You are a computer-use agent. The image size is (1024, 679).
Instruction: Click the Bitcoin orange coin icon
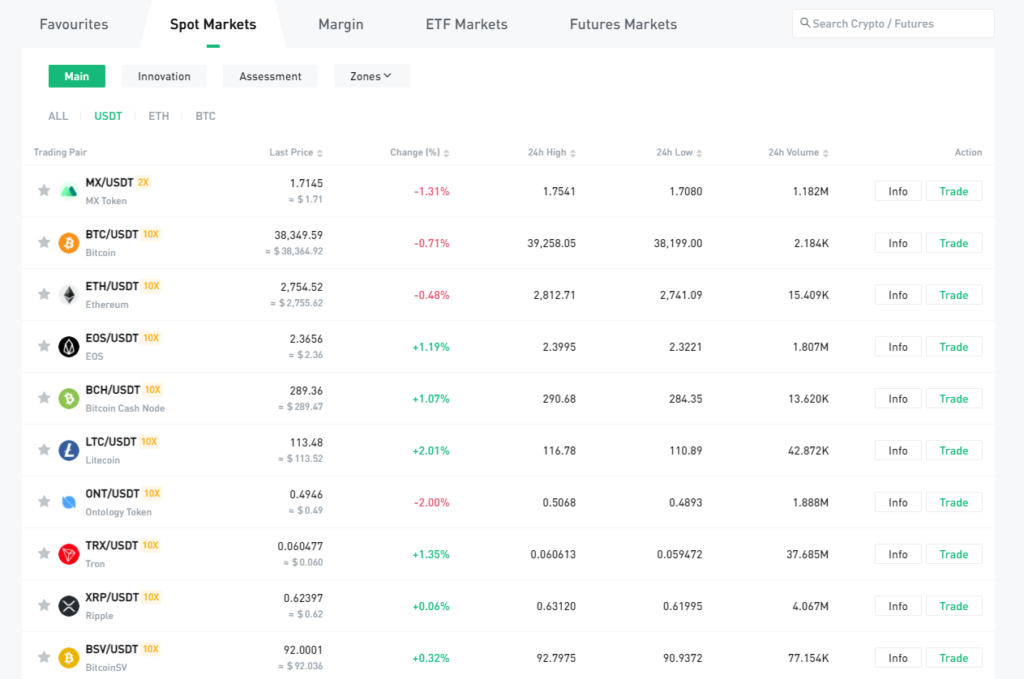(x=69, y=243)
